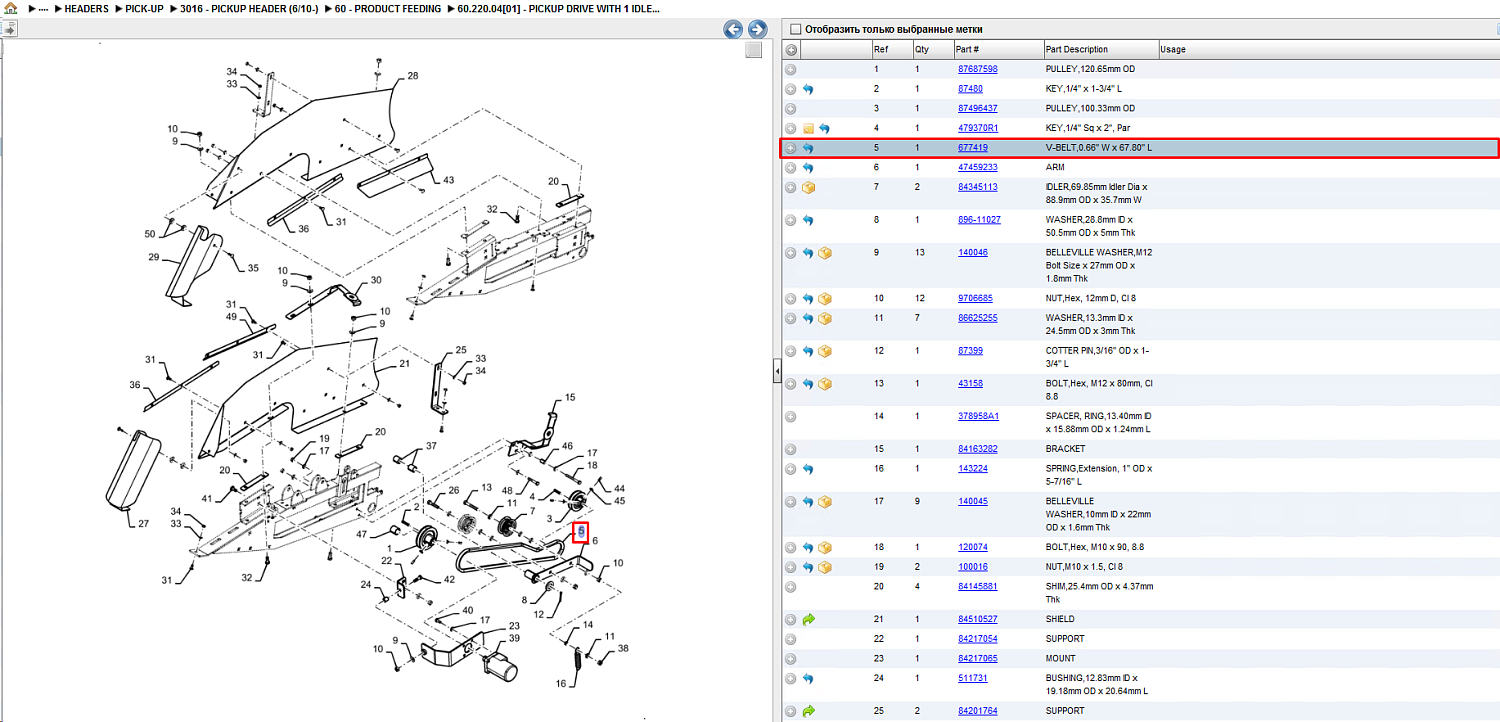Click the green arrow icon for SHIELD 84510527
1500x722 pixels.
(808, 619)
